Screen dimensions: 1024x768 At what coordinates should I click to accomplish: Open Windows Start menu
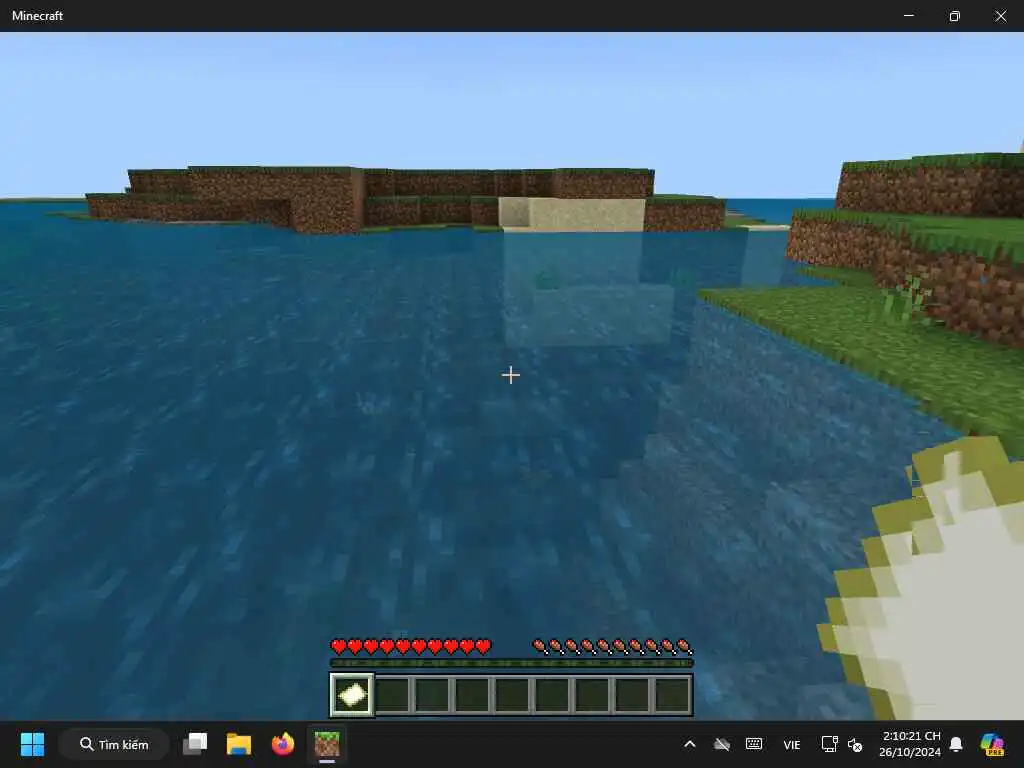click(x=33, y=744)
